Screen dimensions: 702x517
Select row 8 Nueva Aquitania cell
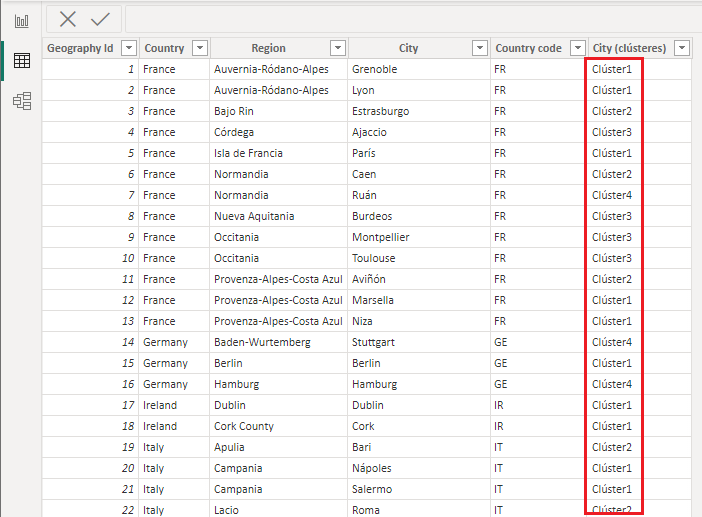[254, 216]
